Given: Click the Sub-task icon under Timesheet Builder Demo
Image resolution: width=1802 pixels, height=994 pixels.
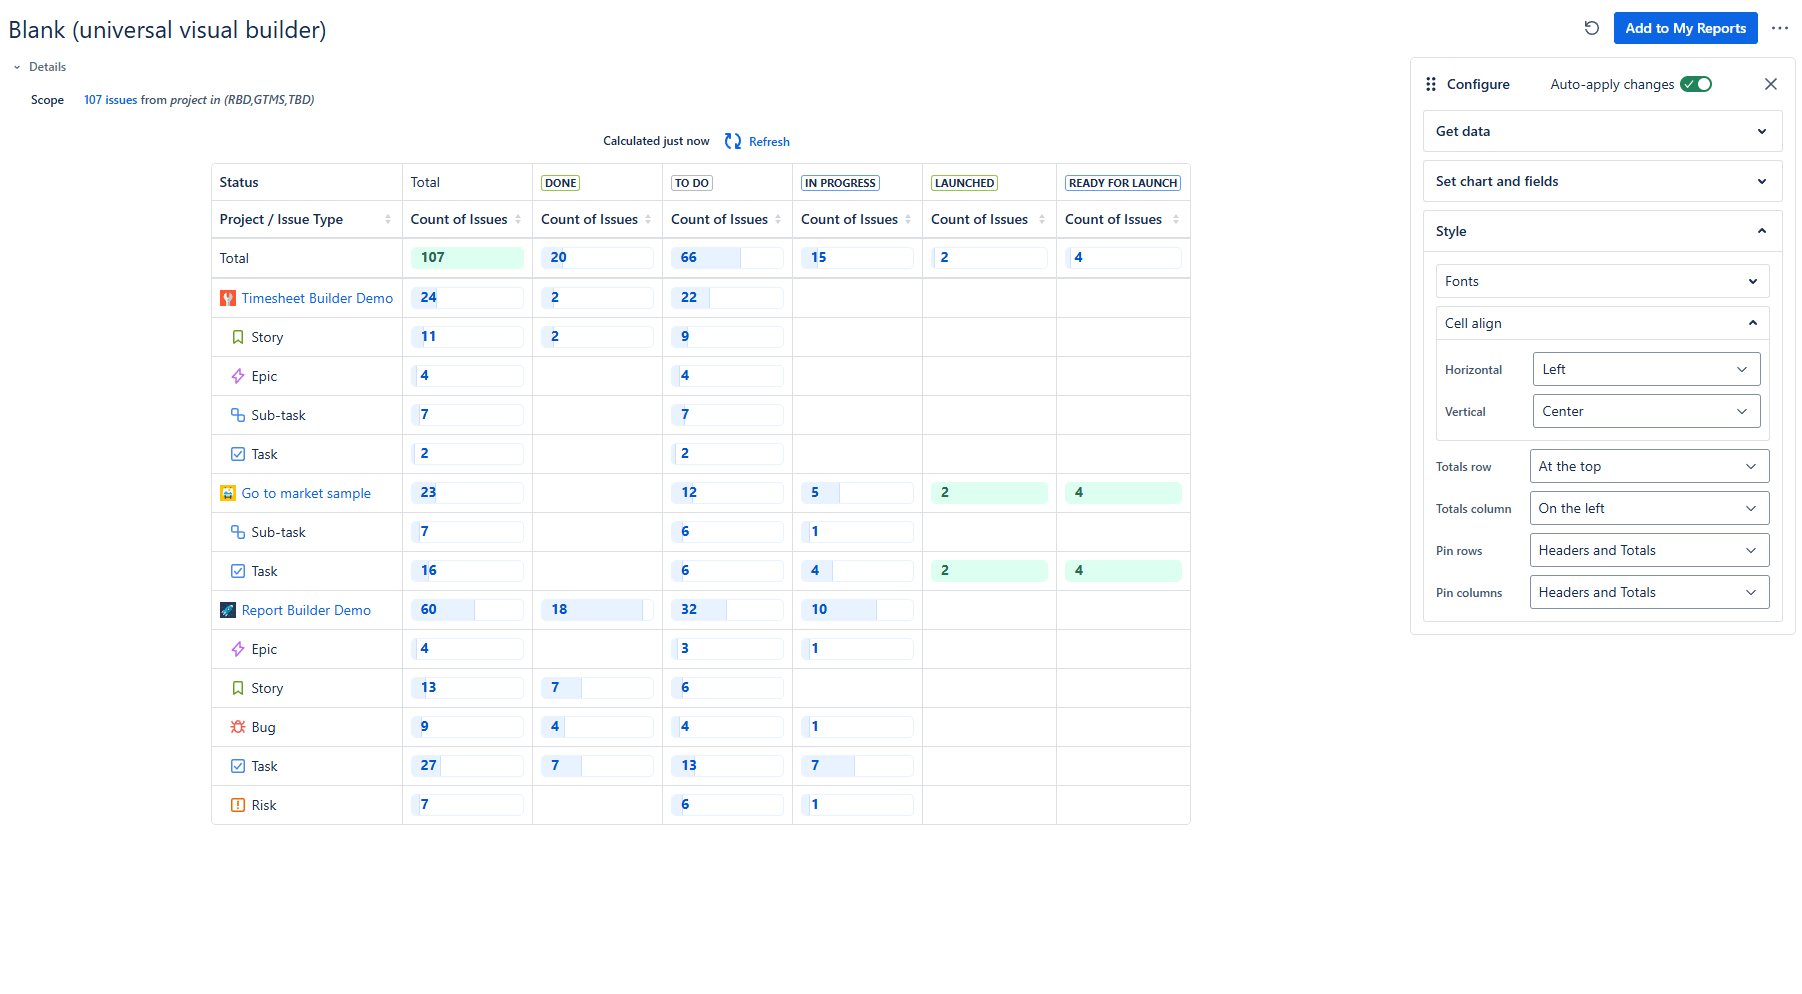Looking at the screenshot, I should (x=238, y=415).
